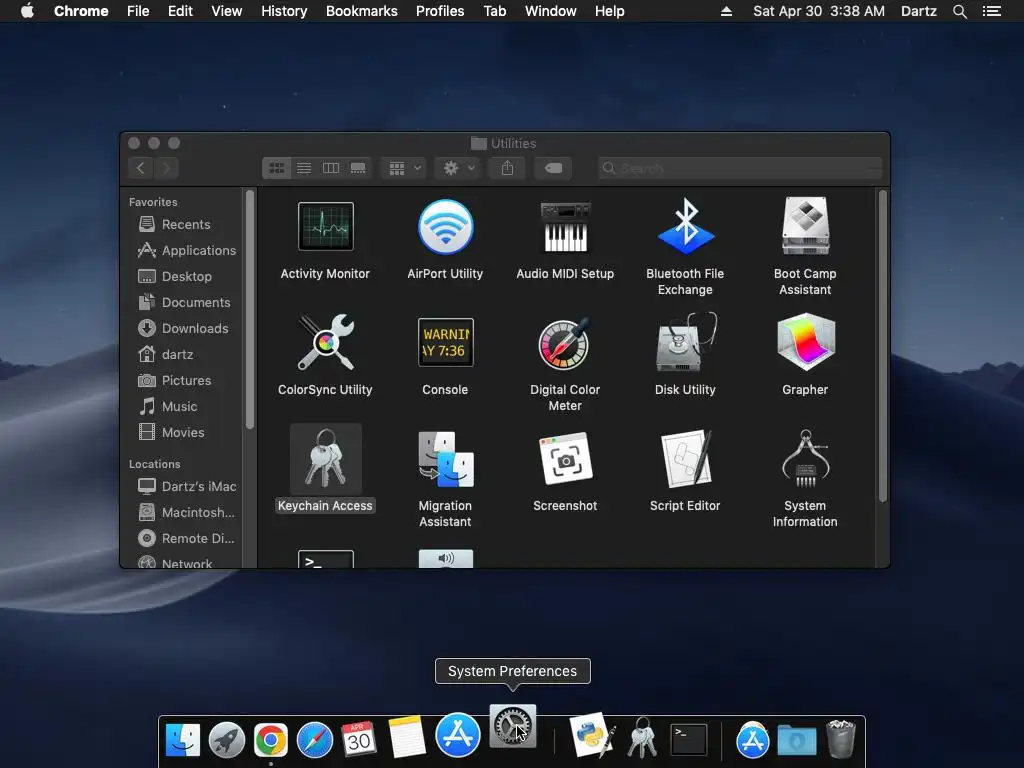Open the Console app

(x=445, y=342)
